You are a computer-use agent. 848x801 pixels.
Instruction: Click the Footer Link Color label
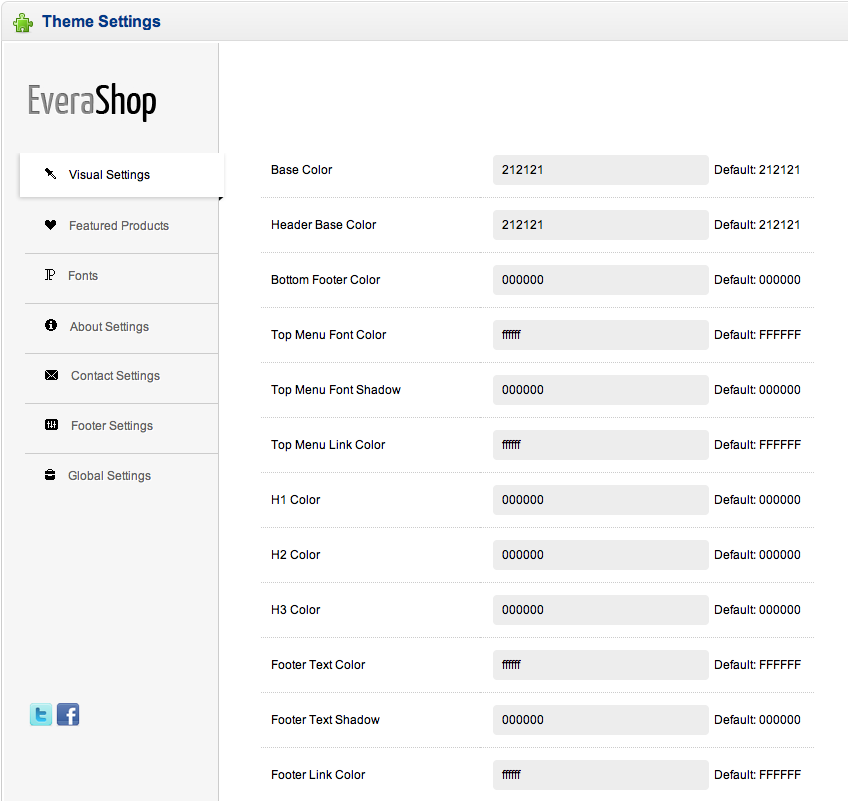pos(318,774)
